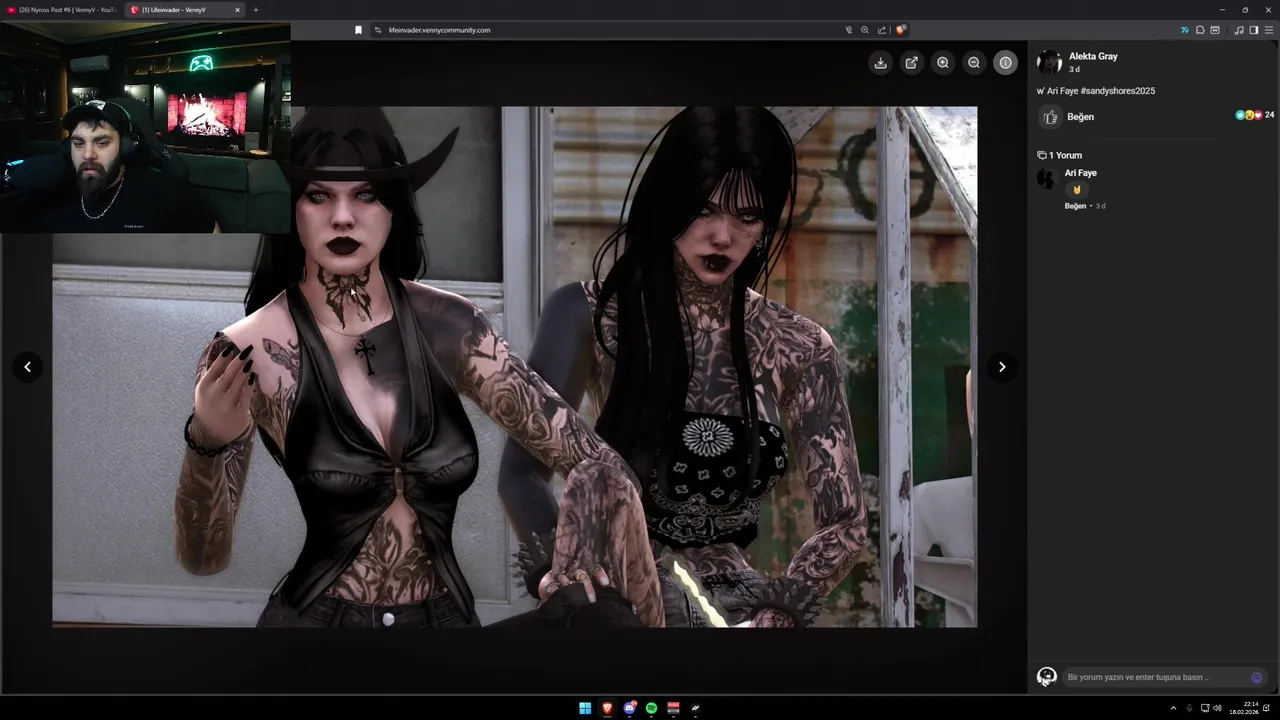Click the bookmark icon beside the address bar

(x=358, y=30)
